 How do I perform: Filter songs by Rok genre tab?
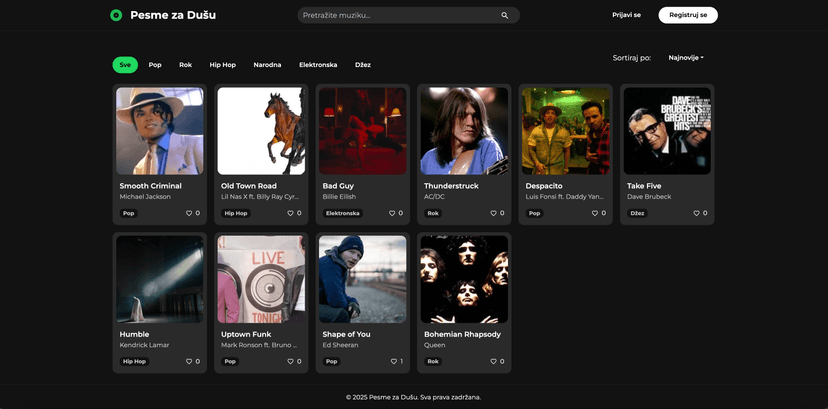tap(185, 65)
